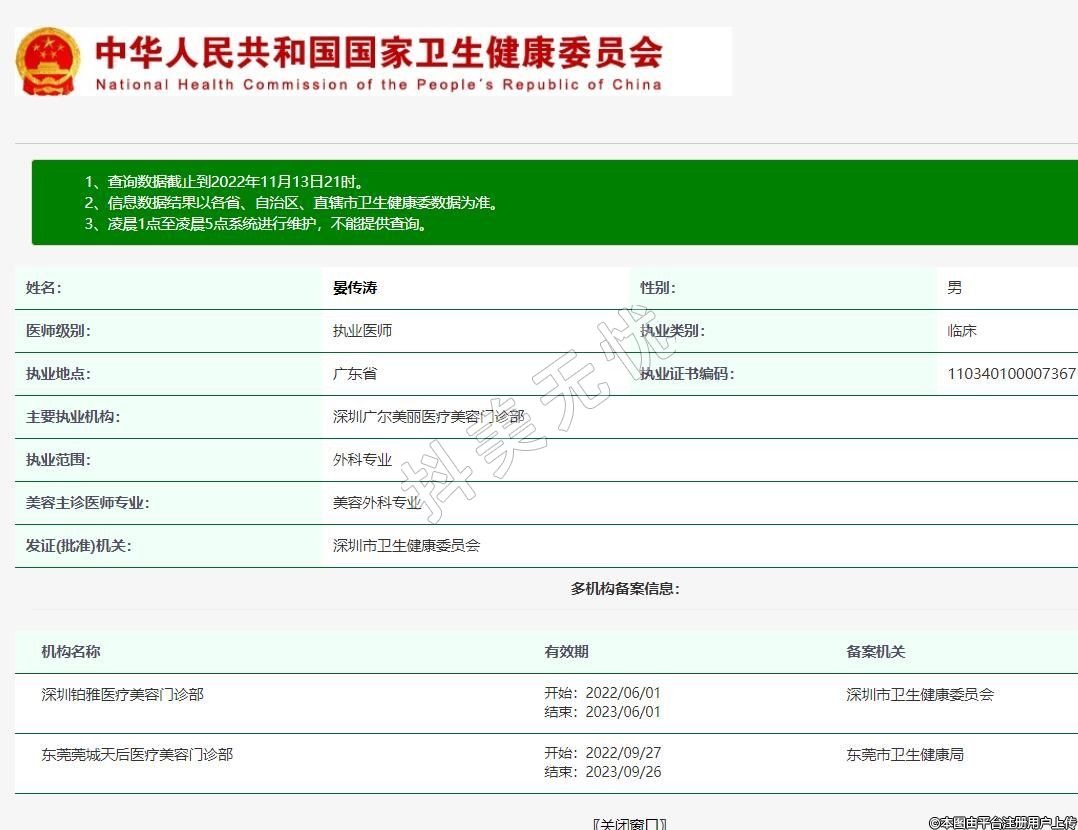Click the 备案机关 column header
This screenshot has height=830, width=1078.
click(x=875, y=652)
